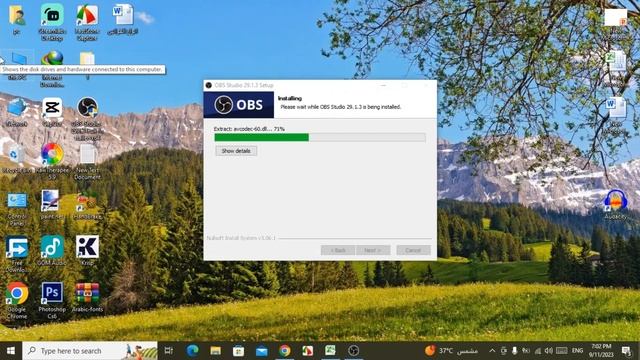Open the CapCut desktop shortcut
The height and width of the screenshot is (360, 640).
pyautogui.click(x=52, y=112)
